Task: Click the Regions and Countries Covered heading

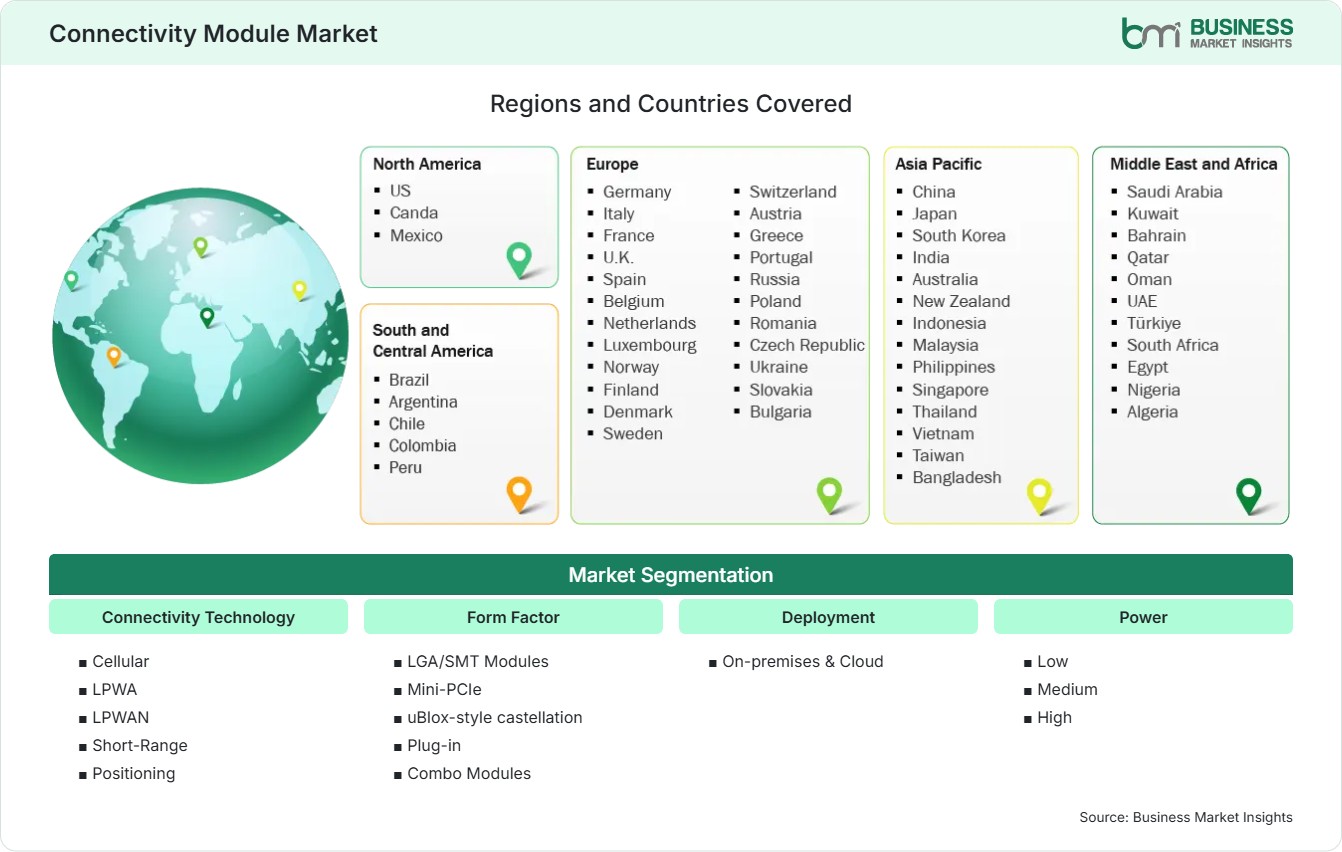Action: coord(671,104)
